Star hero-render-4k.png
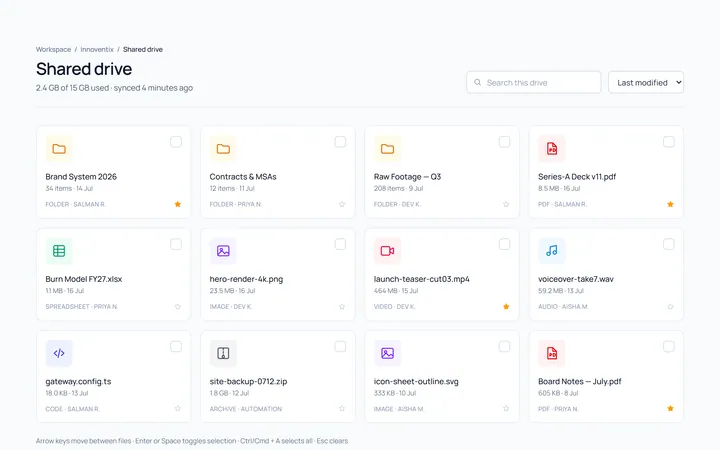 coord(342,306)
